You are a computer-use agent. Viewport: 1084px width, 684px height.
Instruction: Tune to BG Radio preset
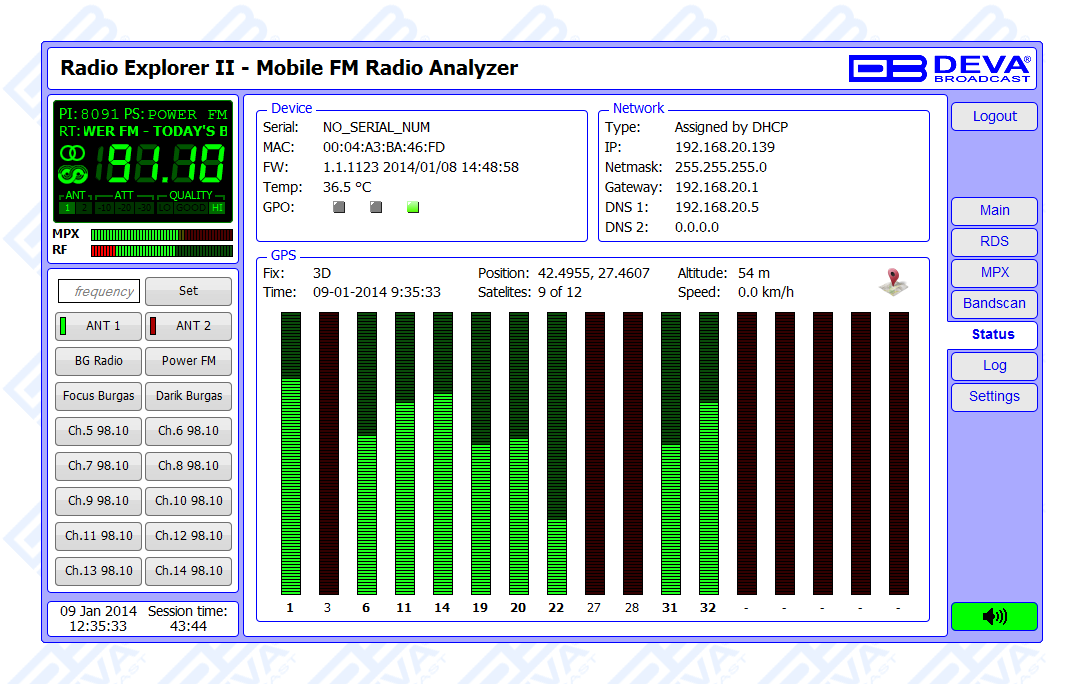[x=98, y=361]
